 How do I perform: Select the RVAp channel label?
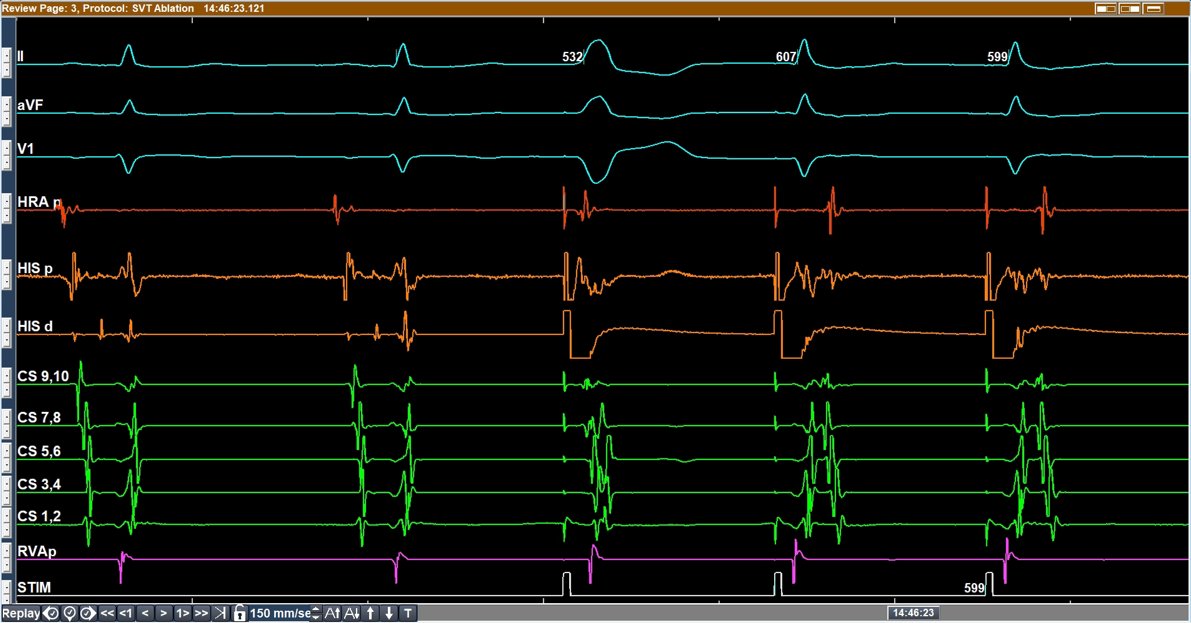click(36, 551)
